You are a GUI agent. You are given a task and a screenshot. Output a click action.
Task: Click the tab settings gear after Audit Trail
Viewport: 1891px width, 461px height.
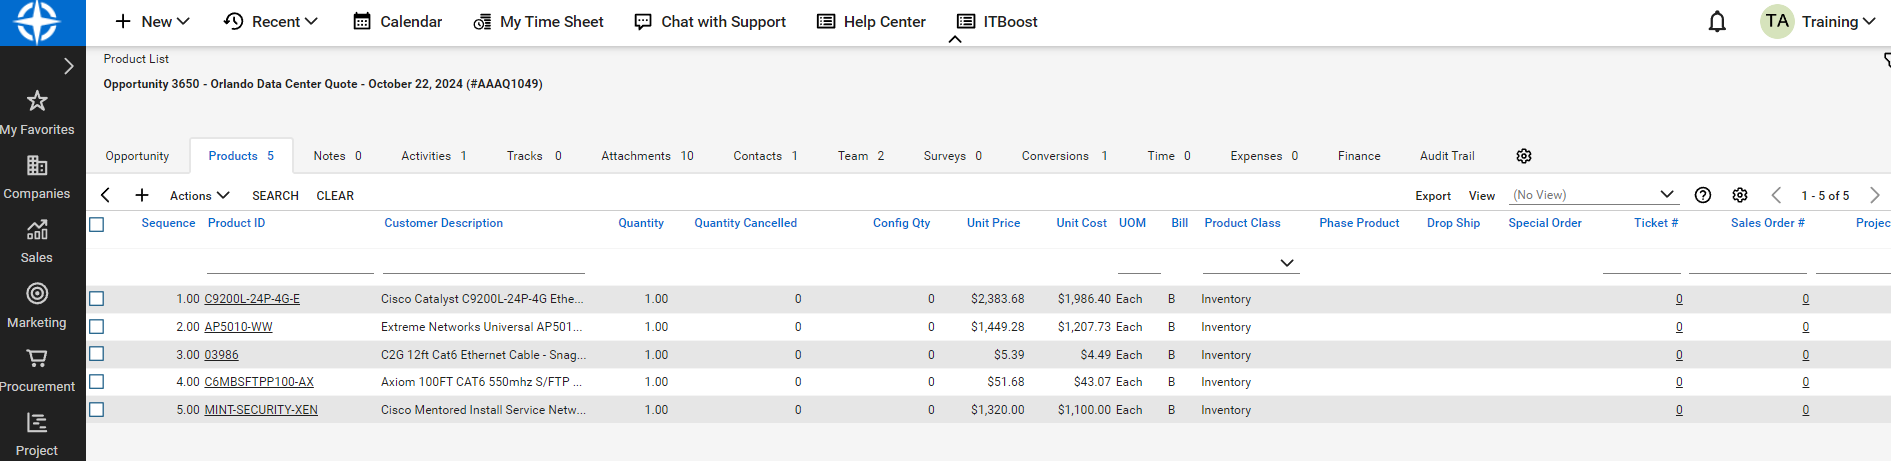tap(1524, 156)
